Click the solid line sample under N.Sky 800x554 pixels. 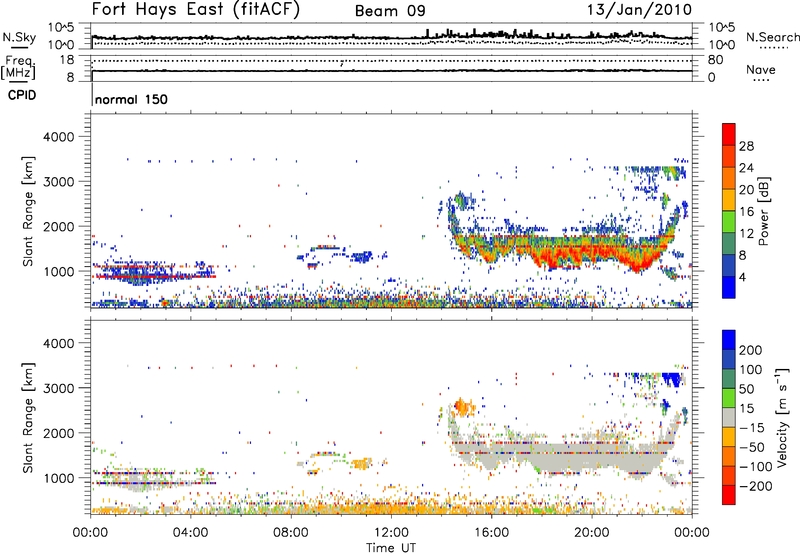point(19,47)
